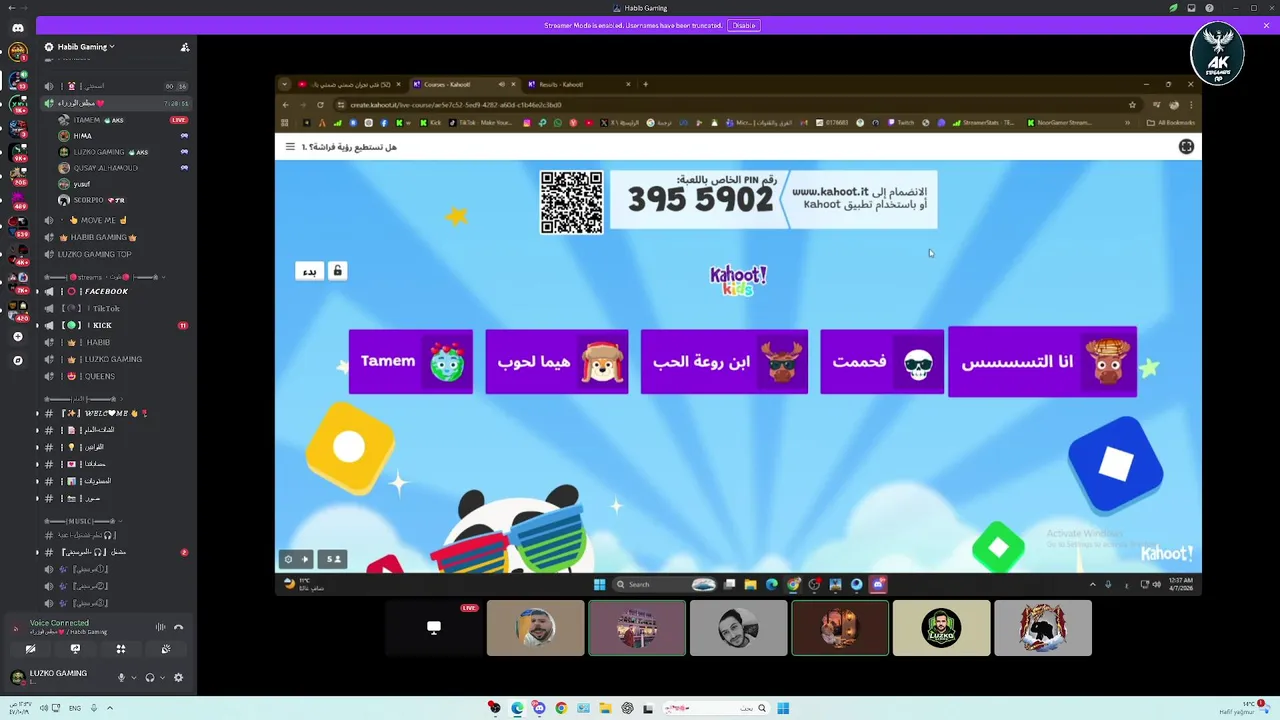
Task: Click the Kahoot start button بدء
Action: [310, 271]
